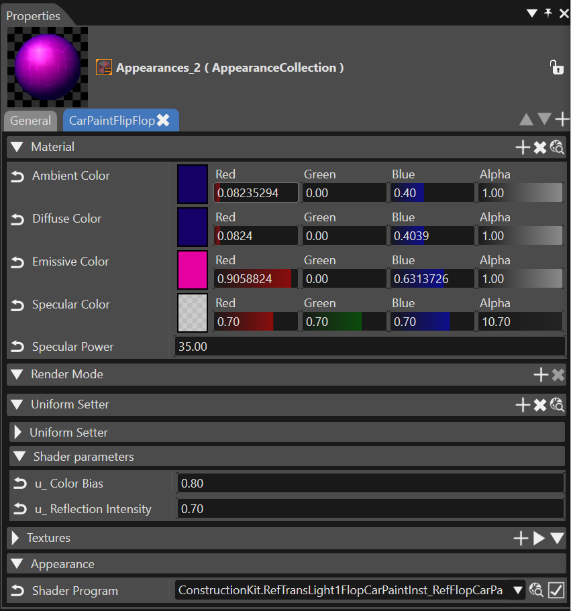This screenshot has width=571, height=612.
Task: Open the search icon beside Shader Program
Action: coord(536,590)
